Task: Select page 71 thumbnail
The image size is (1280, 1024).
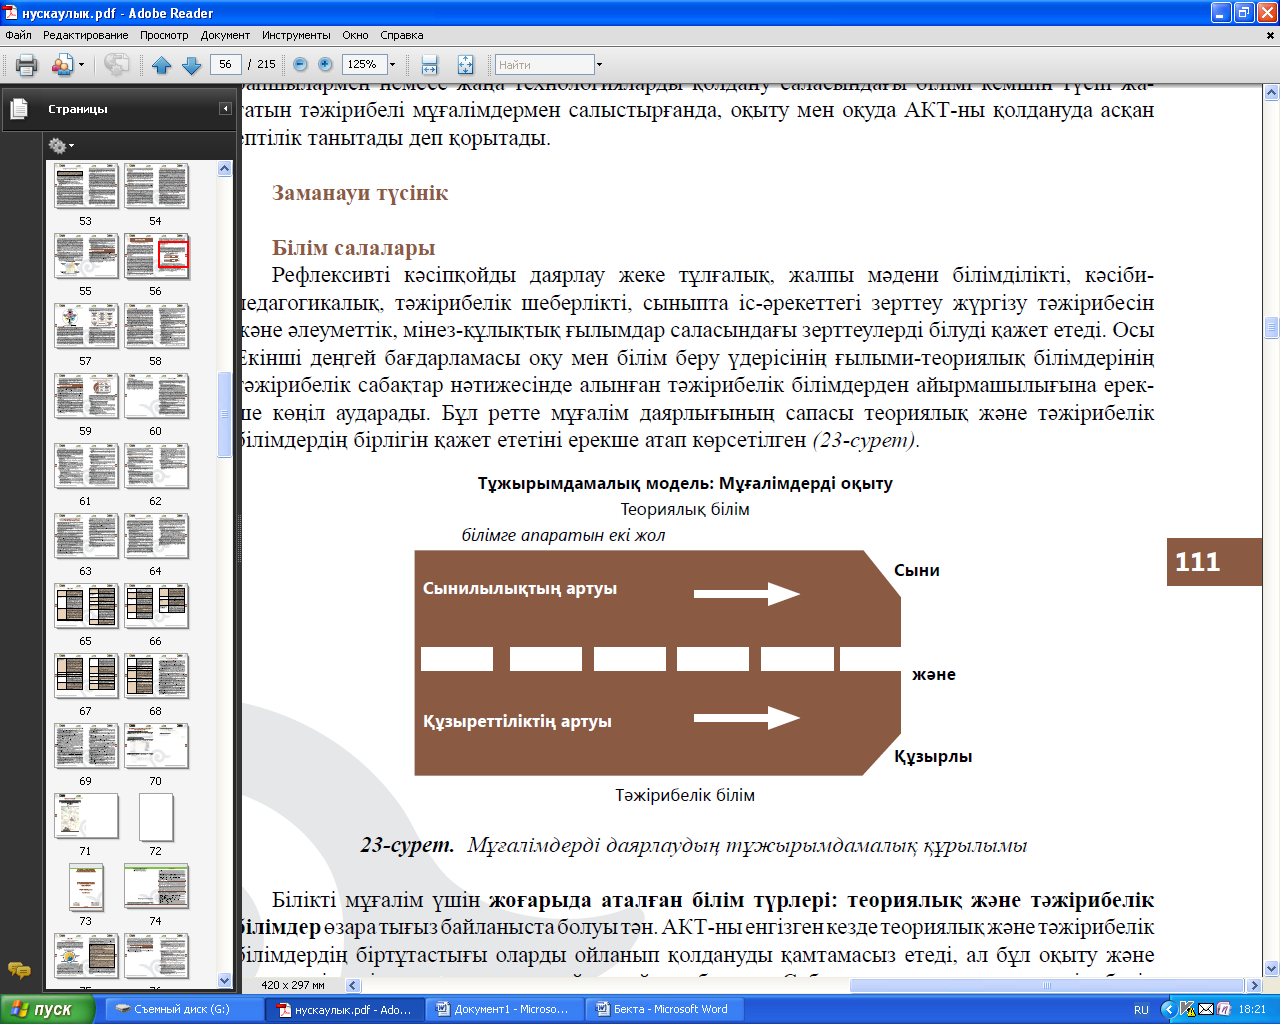Action: [85, 816]
